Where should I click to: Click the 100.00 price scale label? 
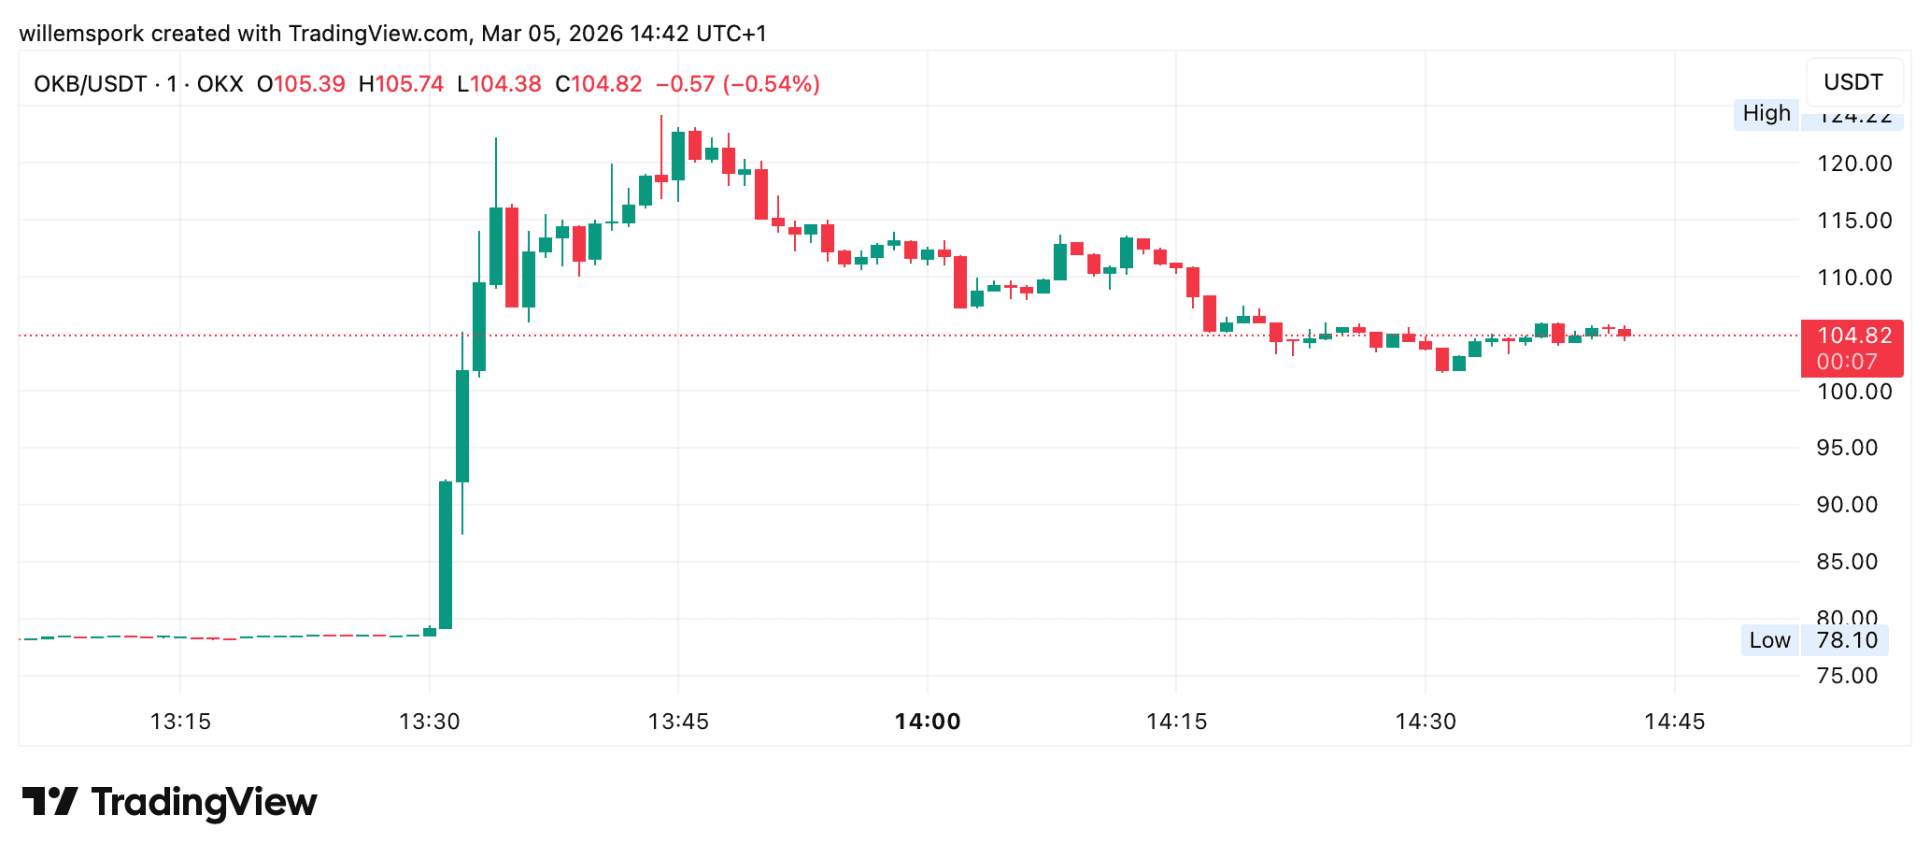click(x=1854, y=391)
